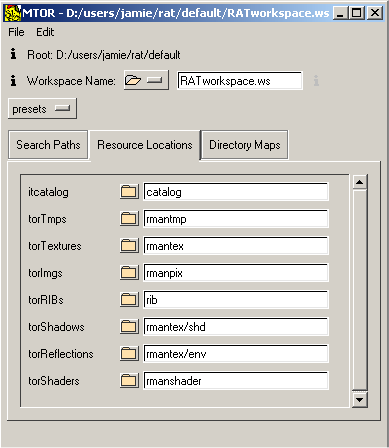Image resolution: width=389 pixels, height=448 pixels.
Task: Click the torShaders label
Action: tap(54, 381)
